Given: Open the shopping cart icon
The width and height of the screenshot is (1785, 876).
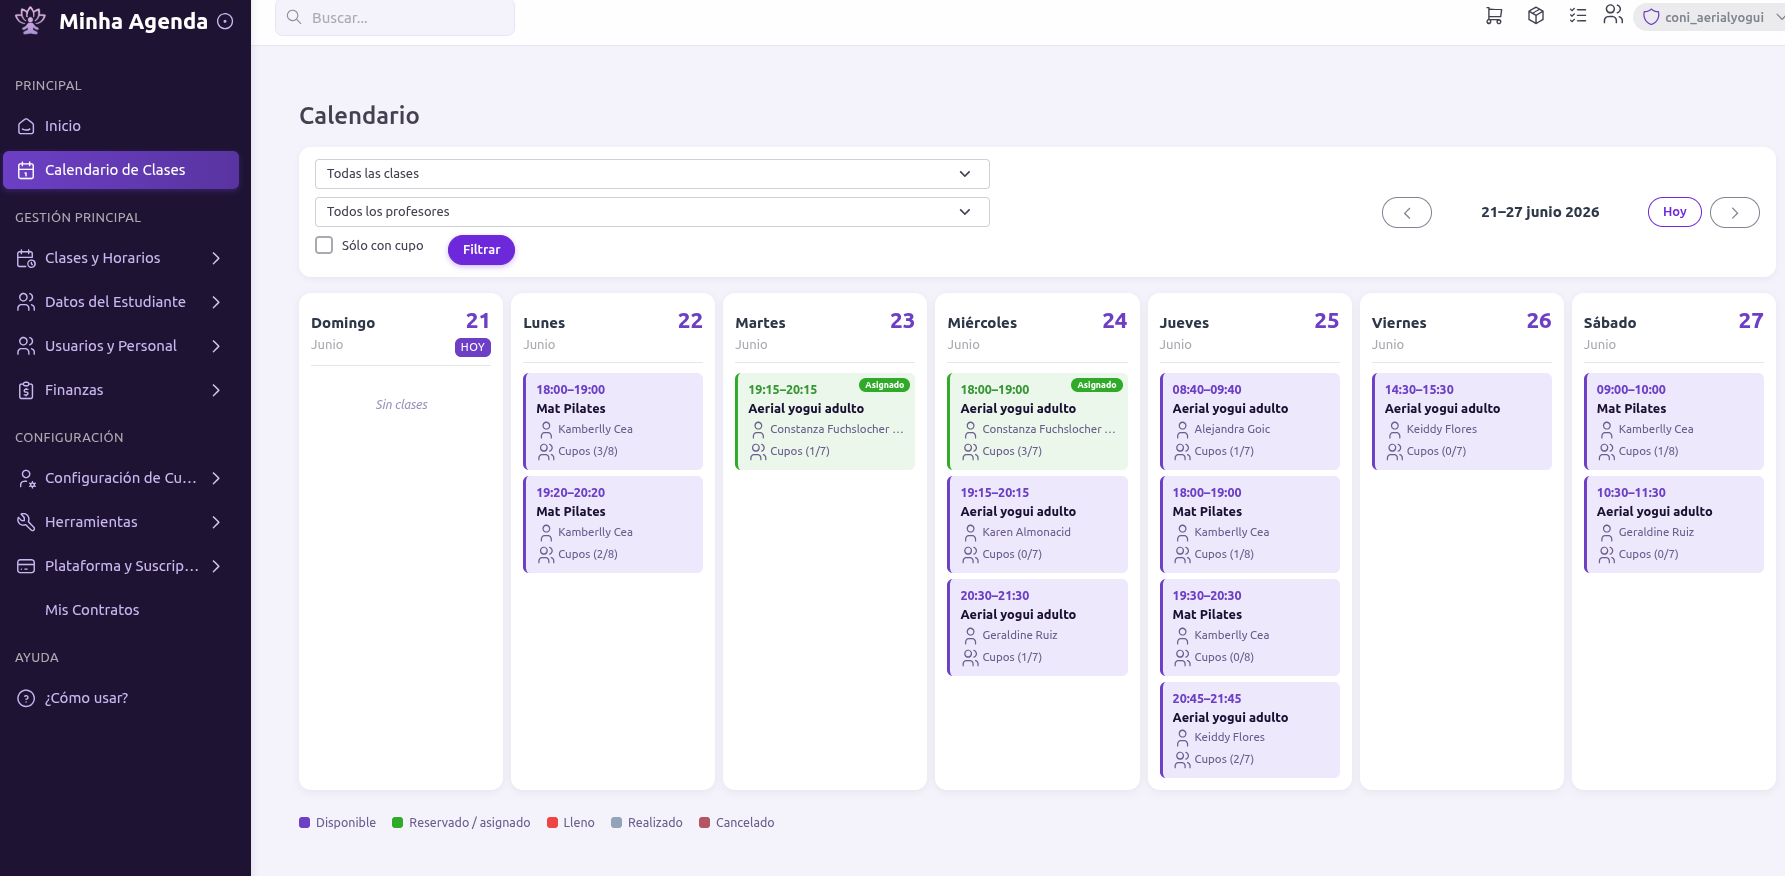Looking at the screenshot, I should [1494, 16].
